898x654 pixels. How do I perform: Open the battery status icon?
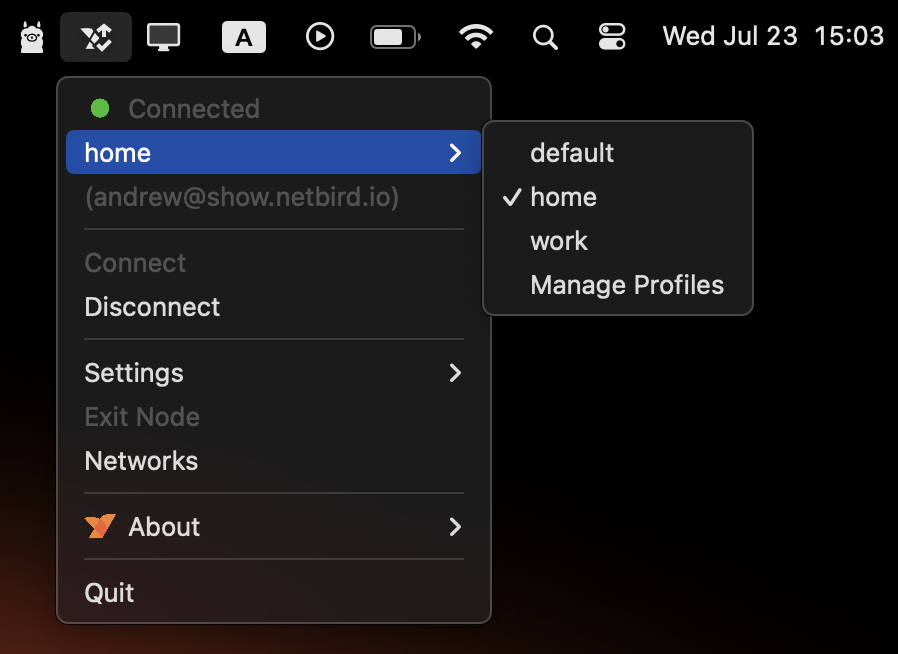coord(394,36)
